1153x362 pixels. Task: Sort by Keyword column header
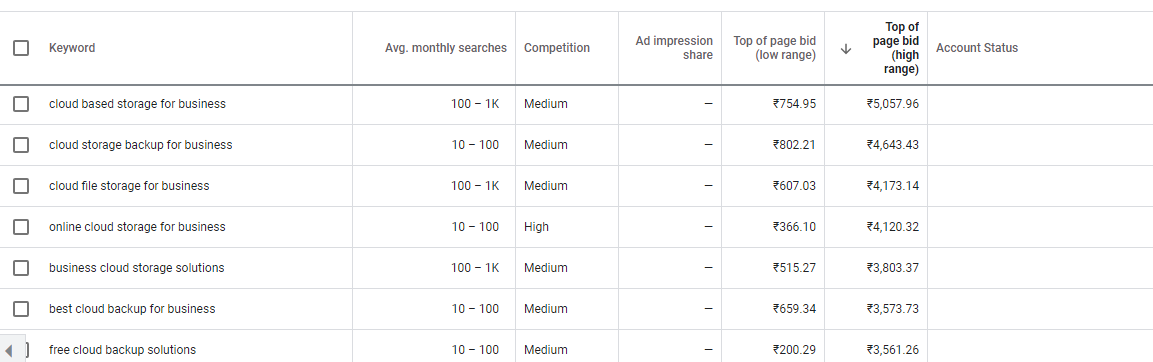point(72,48)
